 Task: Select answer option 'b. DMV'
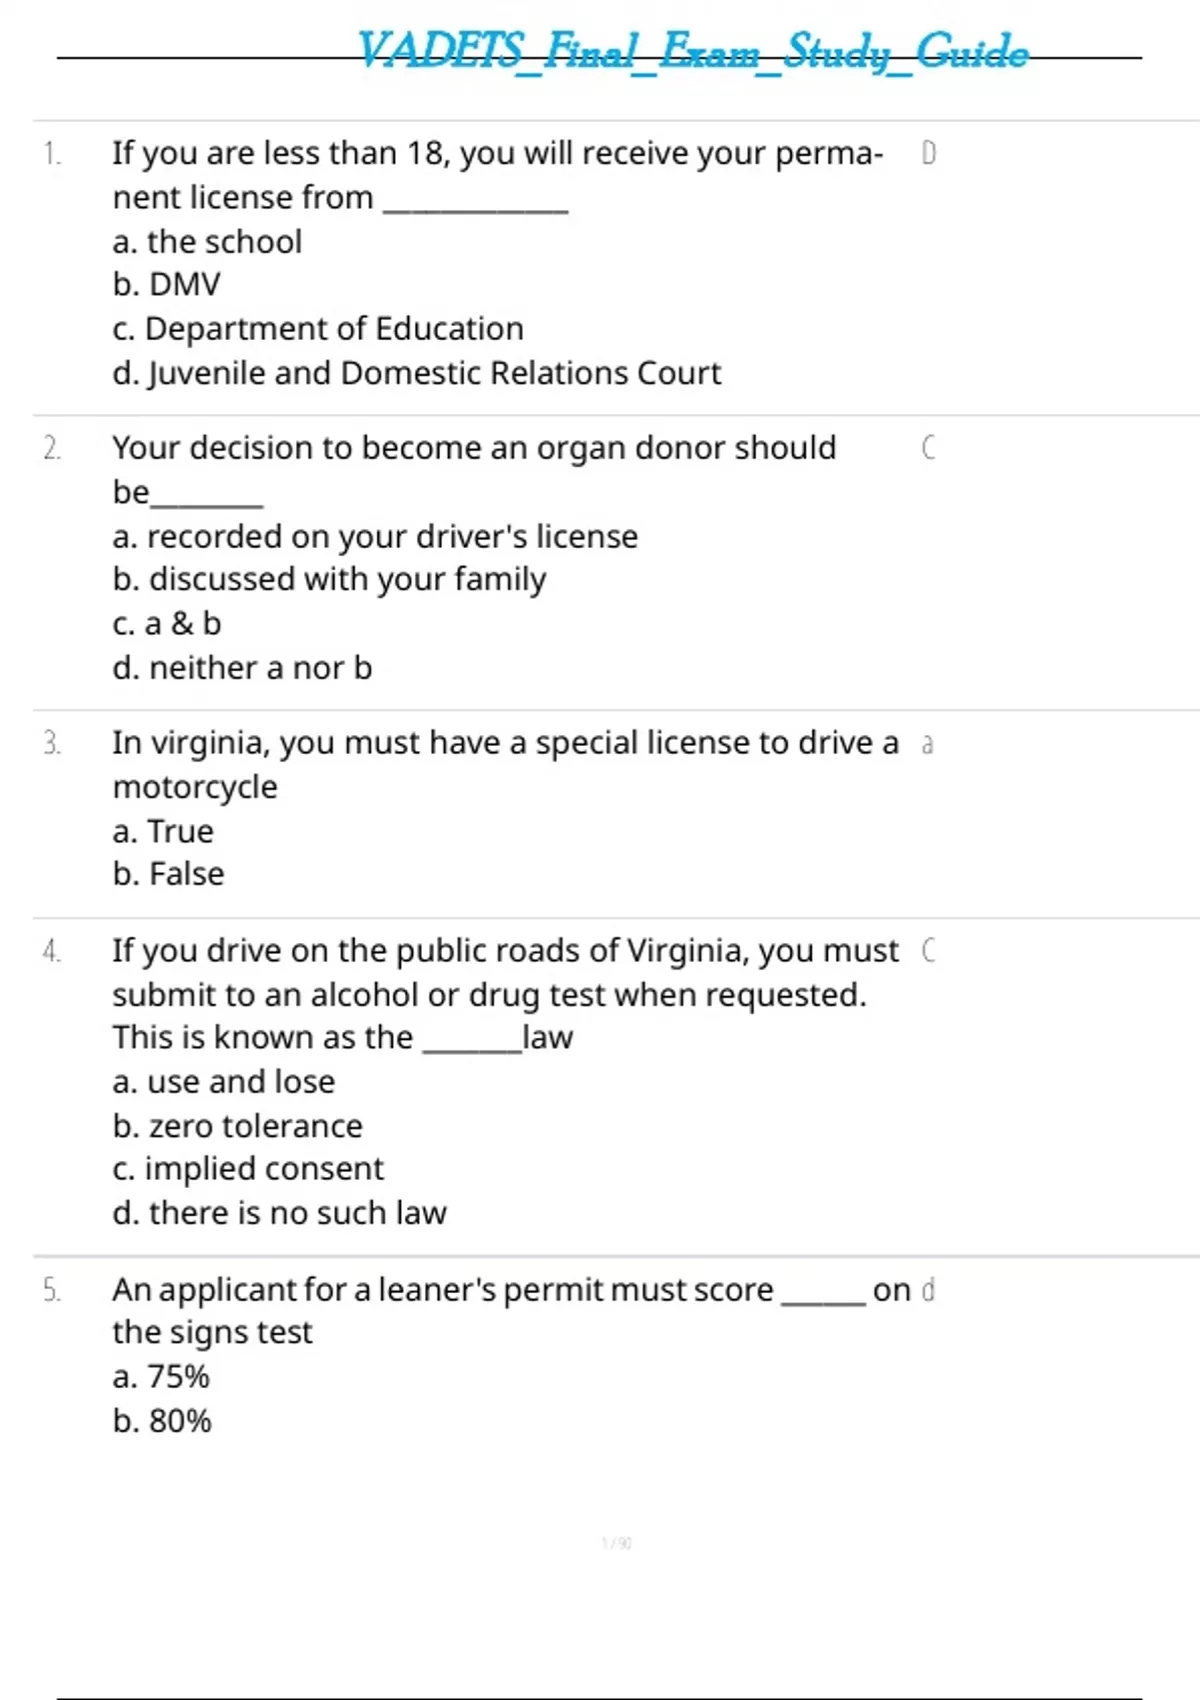pyautogui.click(x=166, y=285)
